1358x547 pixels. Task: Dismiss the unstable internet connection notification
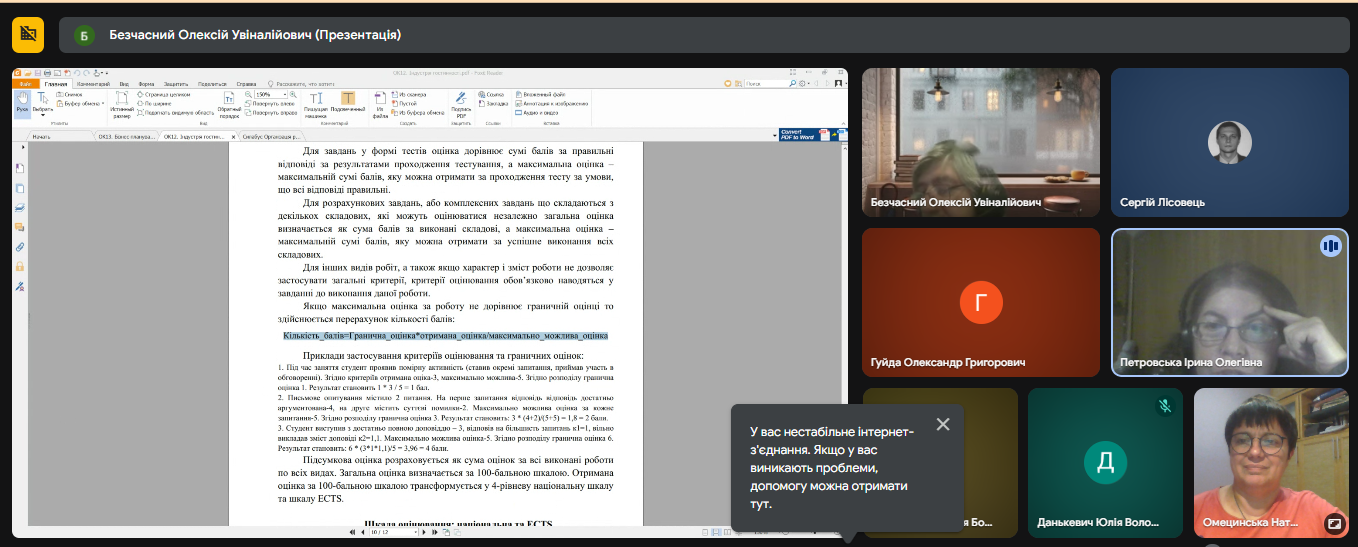coord(942,425)
